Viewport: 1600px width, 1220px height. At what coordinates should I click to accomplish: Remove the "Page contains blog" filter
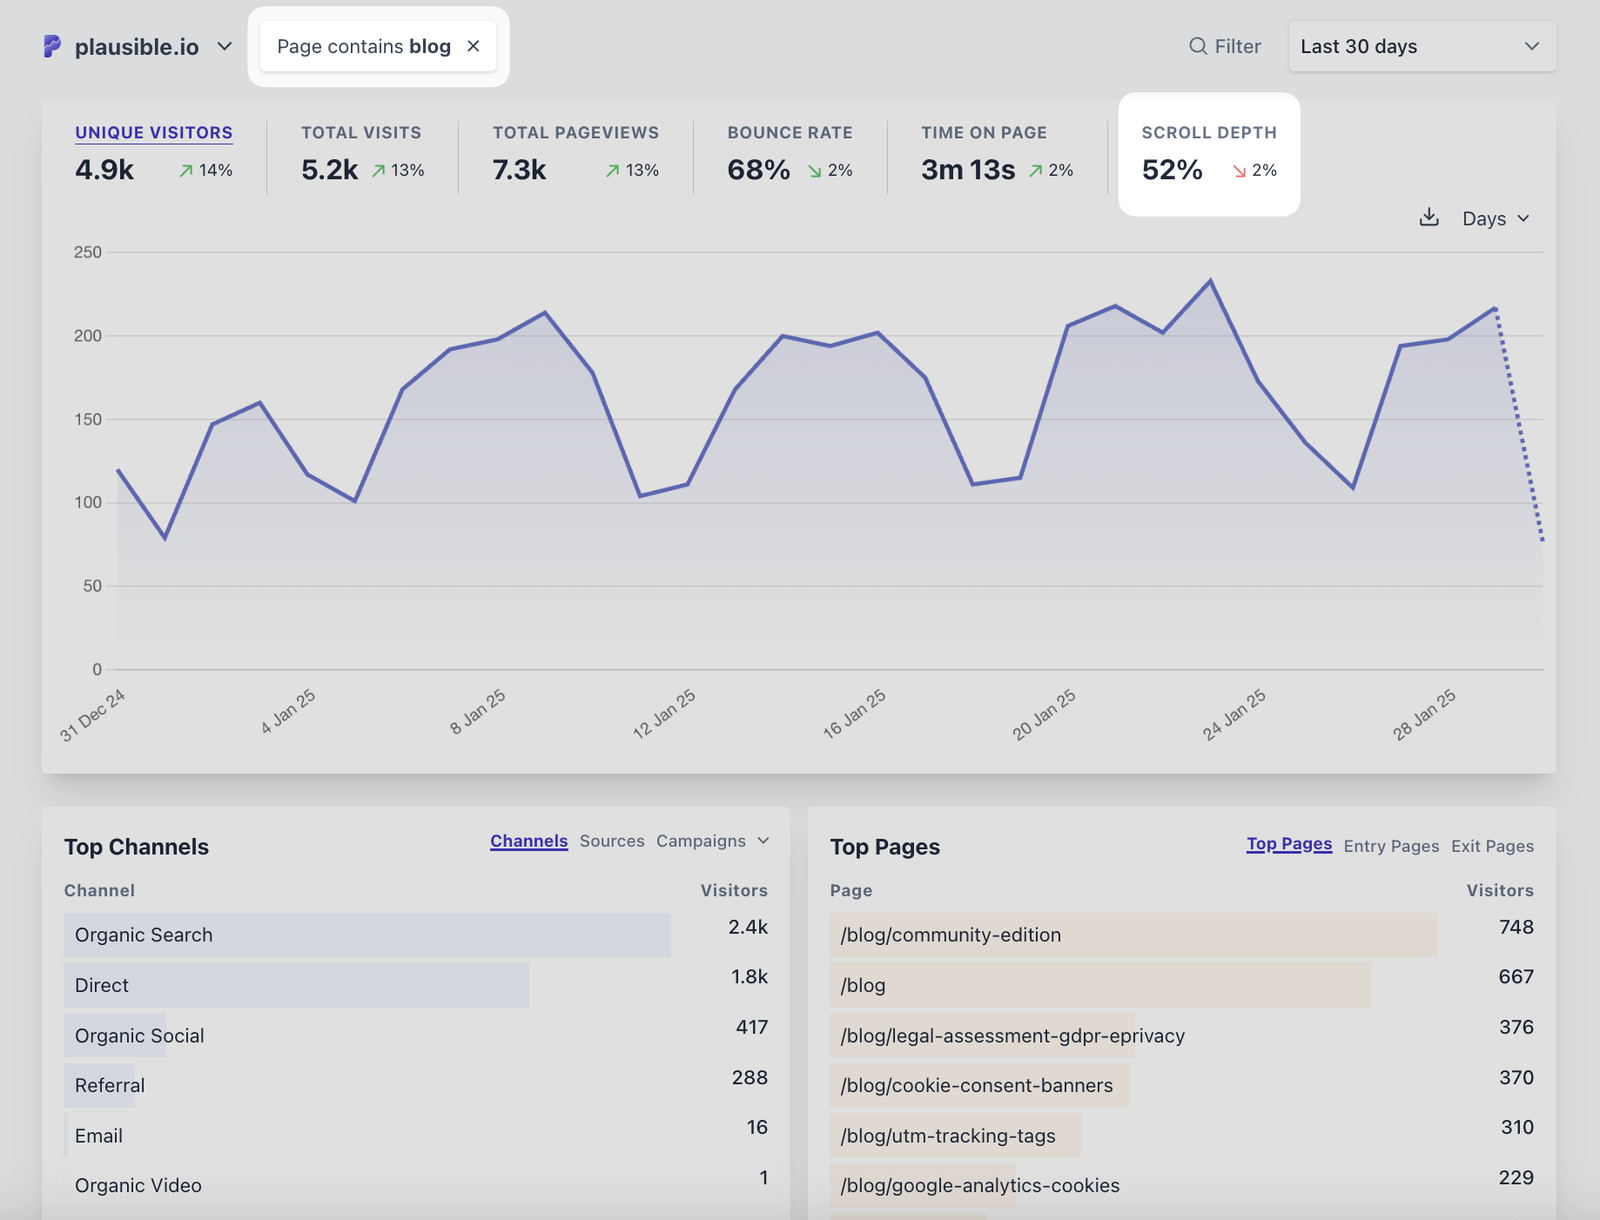[x=473, y=45]
